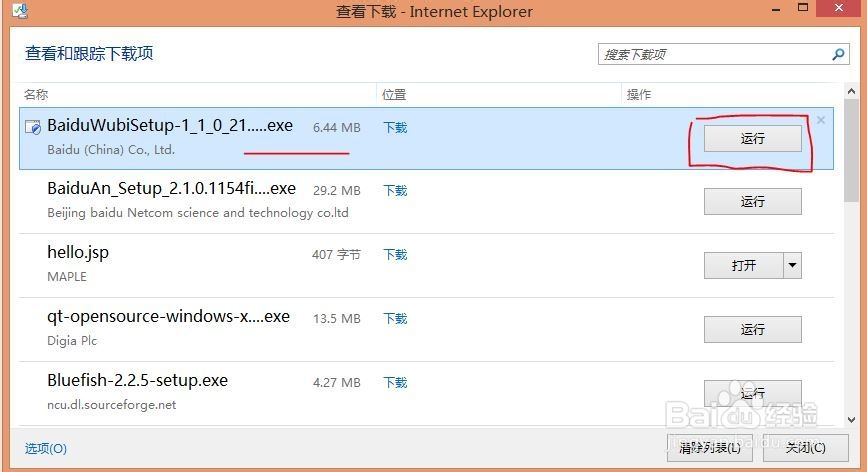Close the window with the title bar X

pos(839,8)
